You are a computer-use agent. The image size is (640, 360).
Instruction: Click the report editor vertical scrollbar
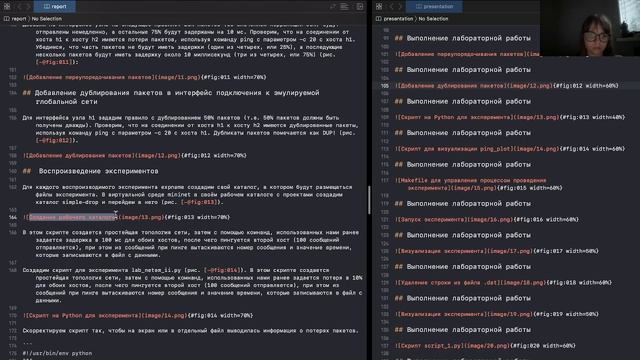pos(369,200)
